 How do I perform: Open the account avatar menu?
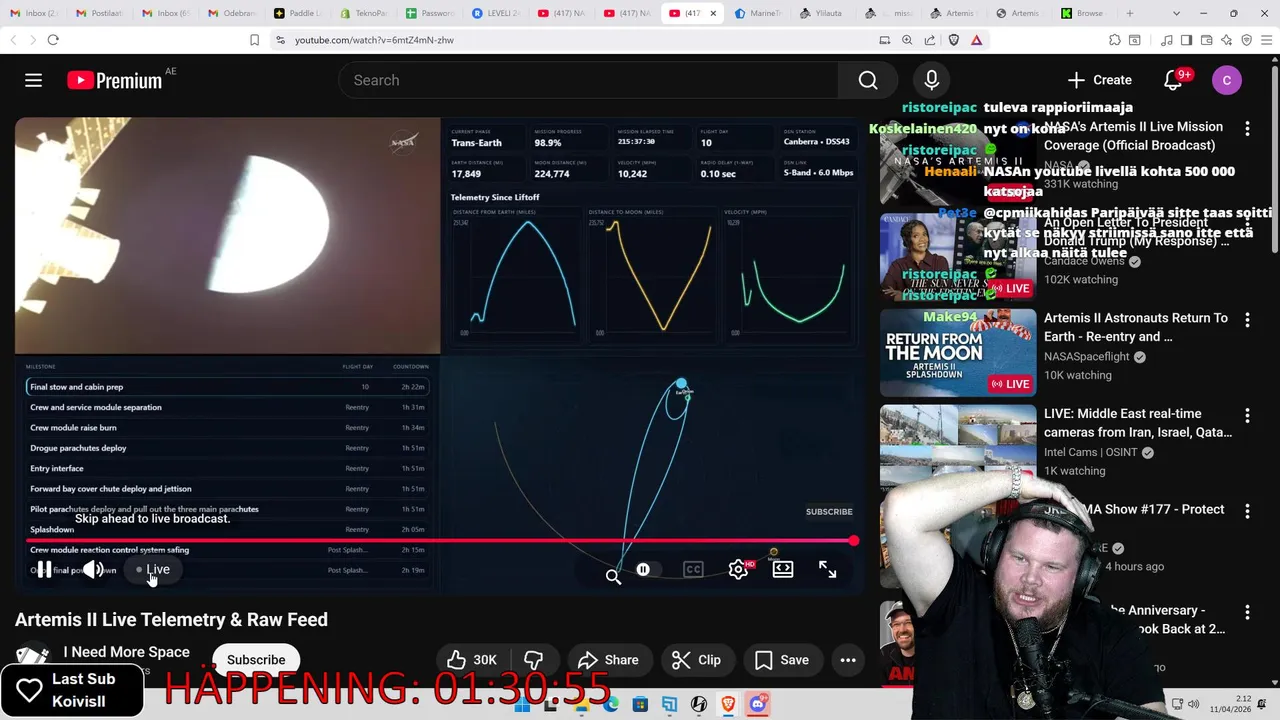point(1227,80)
